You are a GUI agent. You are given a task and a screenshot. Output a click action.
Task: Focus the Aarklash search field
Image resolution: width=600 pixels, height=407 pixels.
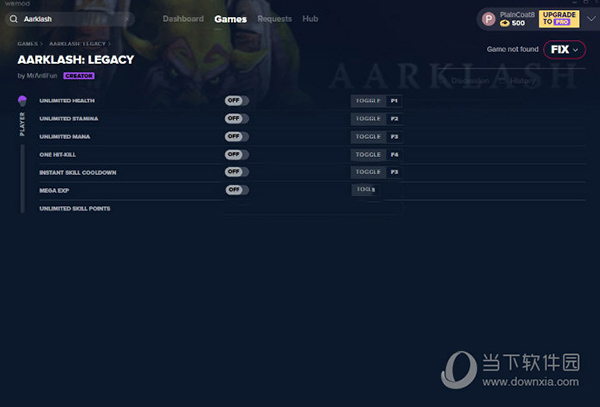70,19
